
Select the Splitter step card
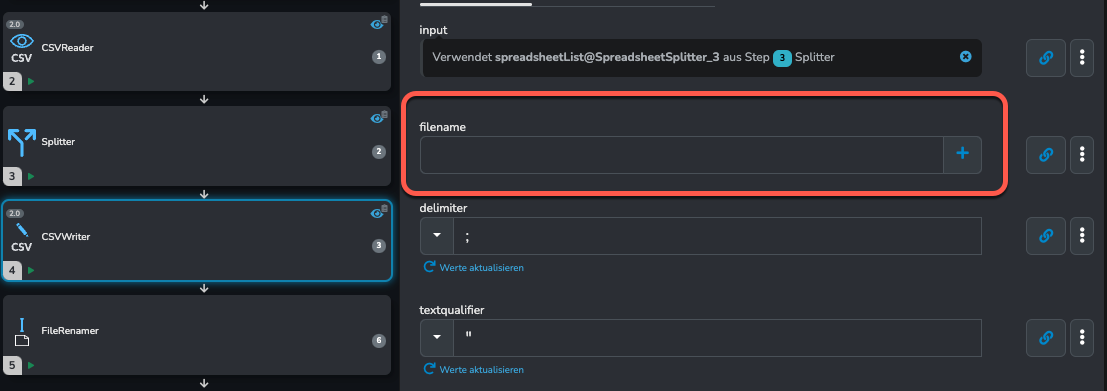tap(196, 146)
